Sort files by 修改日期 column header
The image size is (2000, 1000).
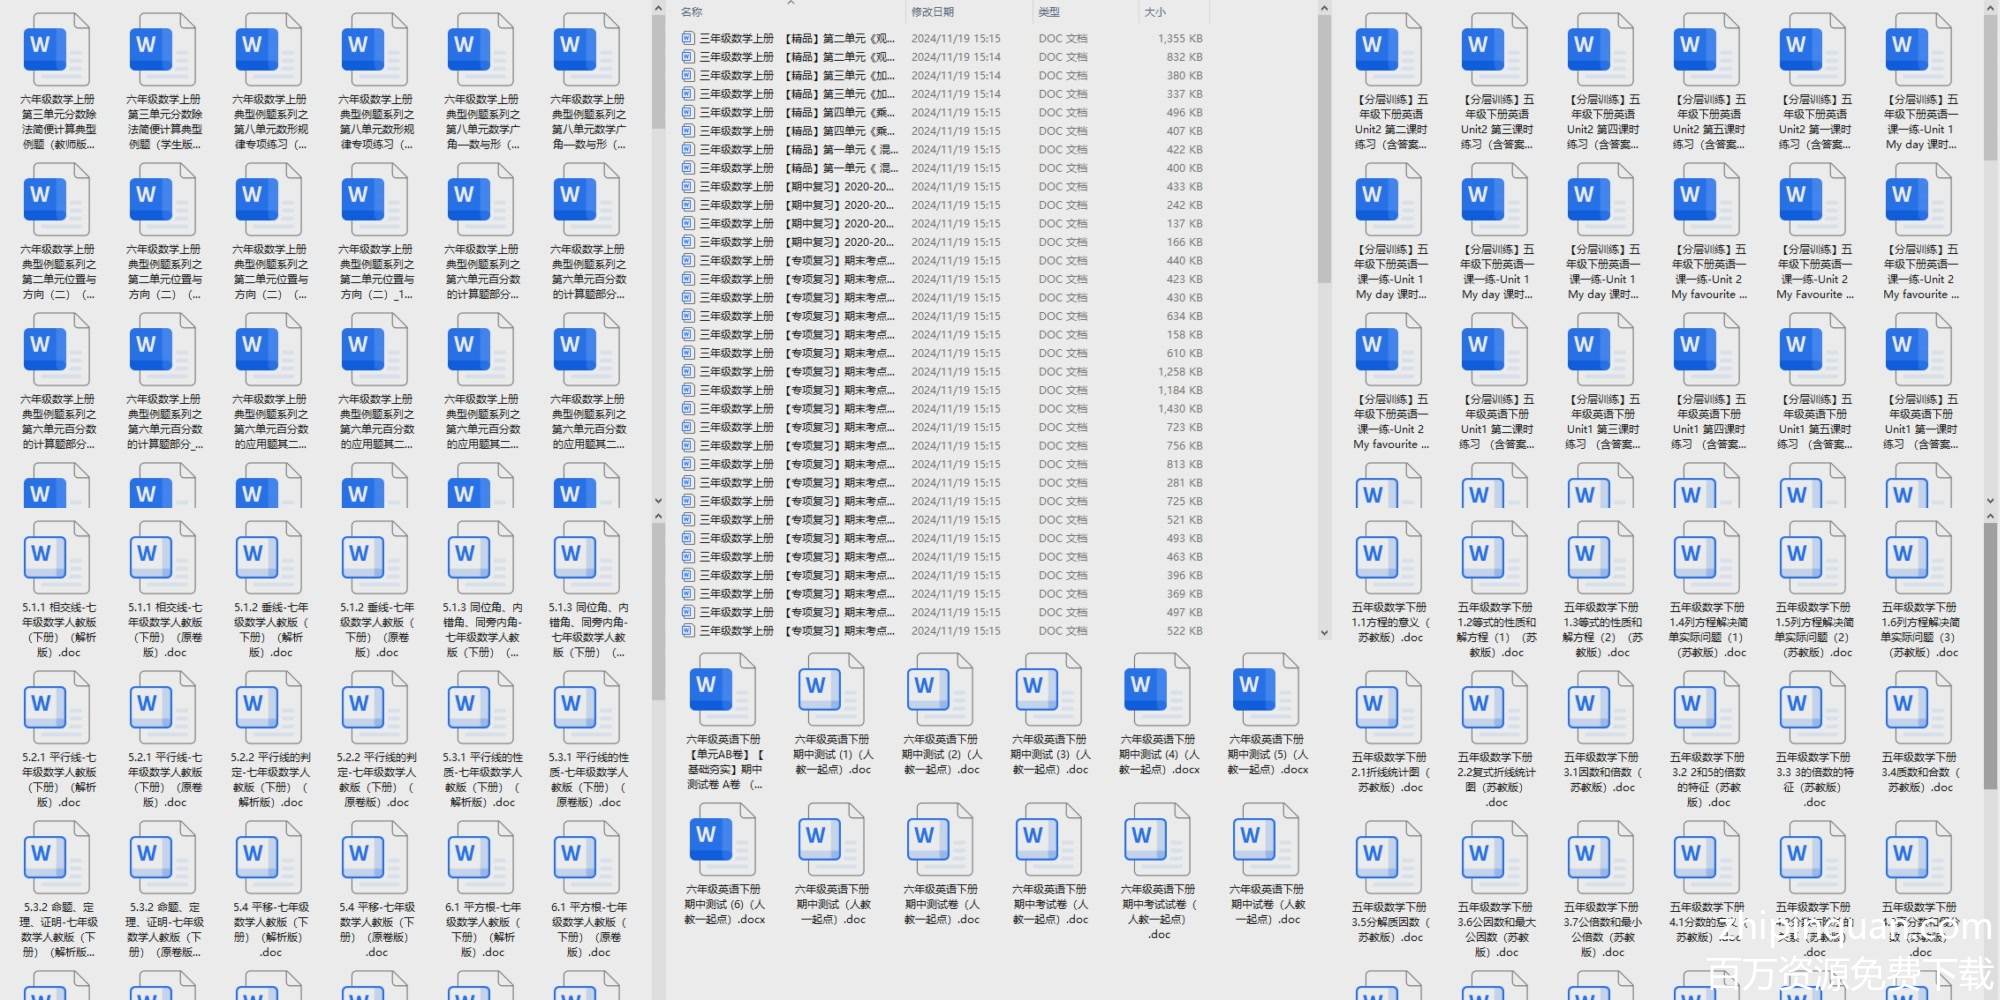[932, 12]
